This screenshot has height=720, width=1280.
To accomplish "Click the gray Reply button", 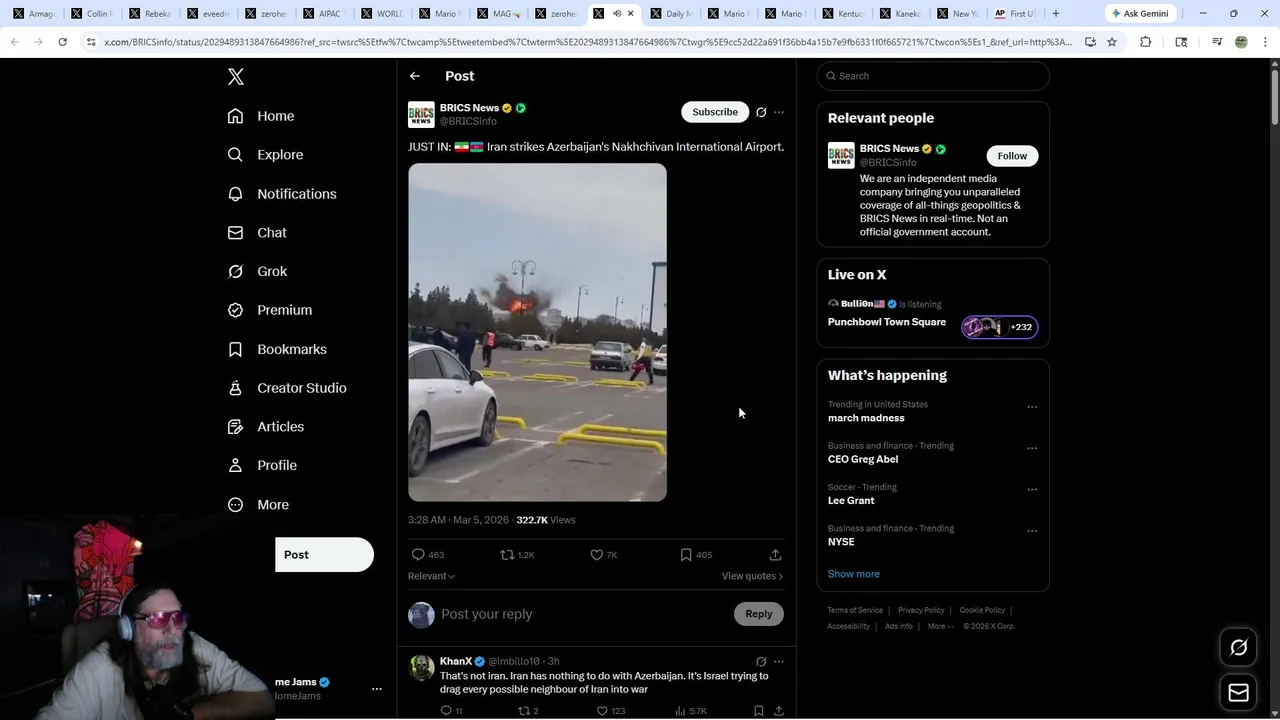I will tap(759, 614).
